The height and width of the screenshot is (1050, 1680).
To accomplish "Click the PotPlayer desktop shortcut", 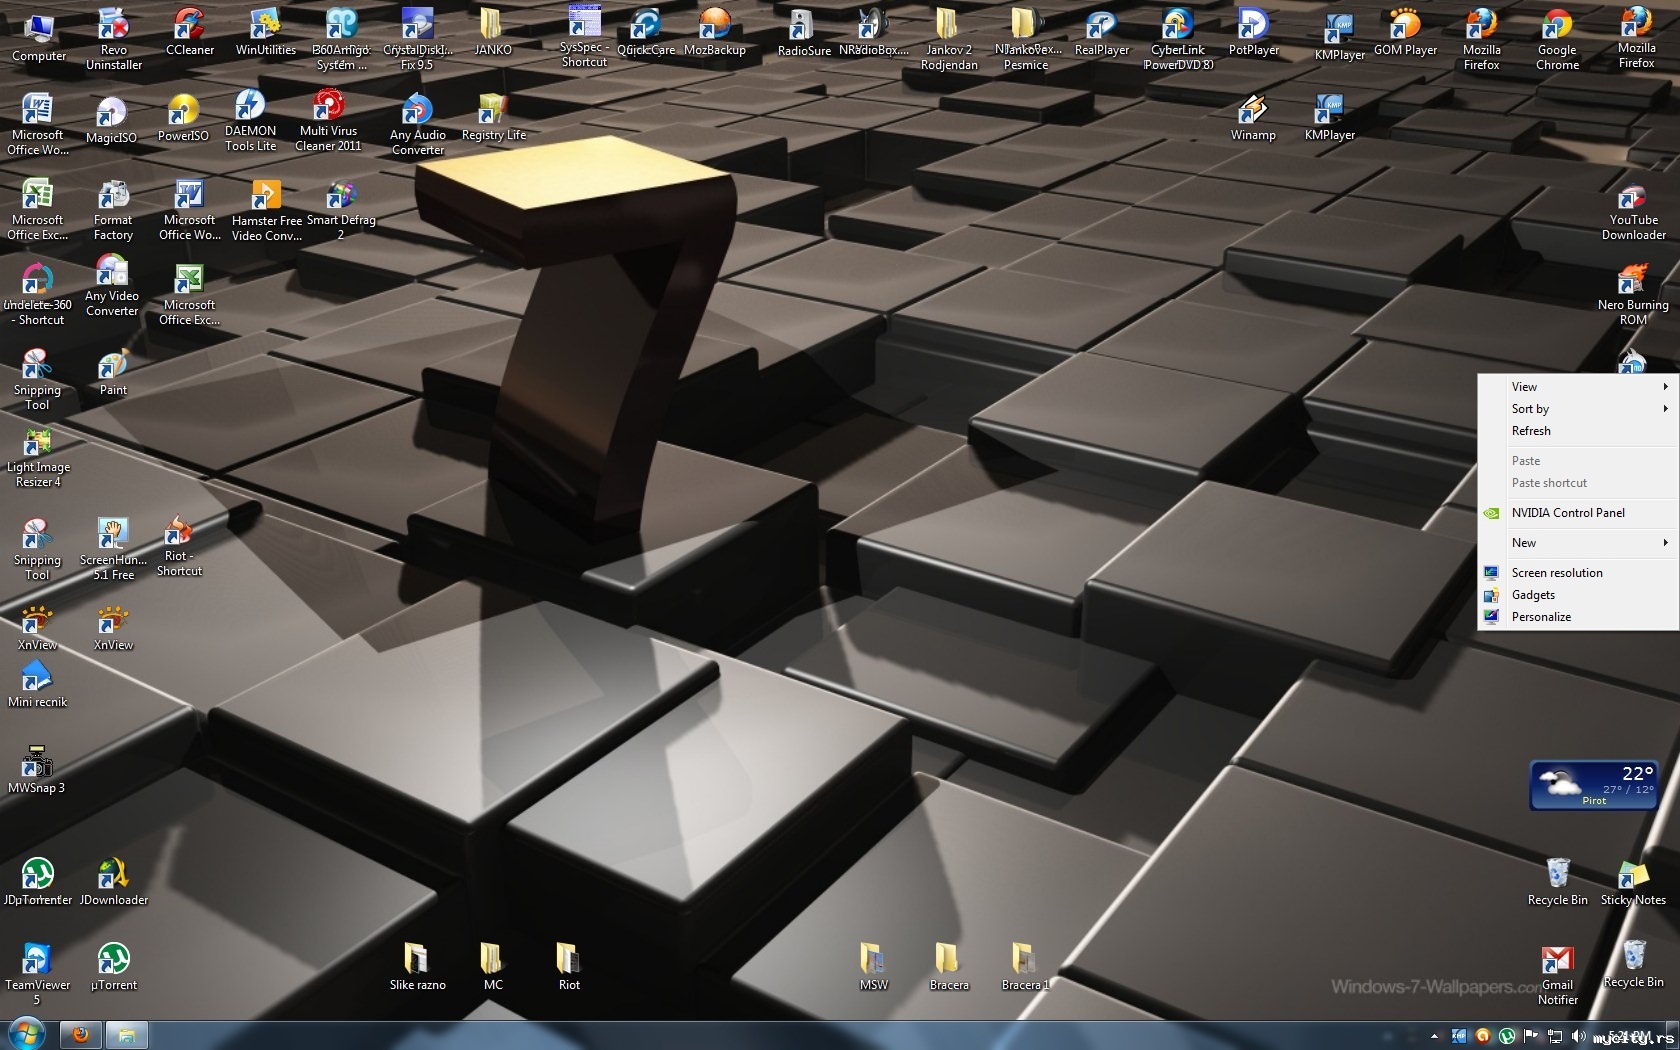I will pos(1253,31).
